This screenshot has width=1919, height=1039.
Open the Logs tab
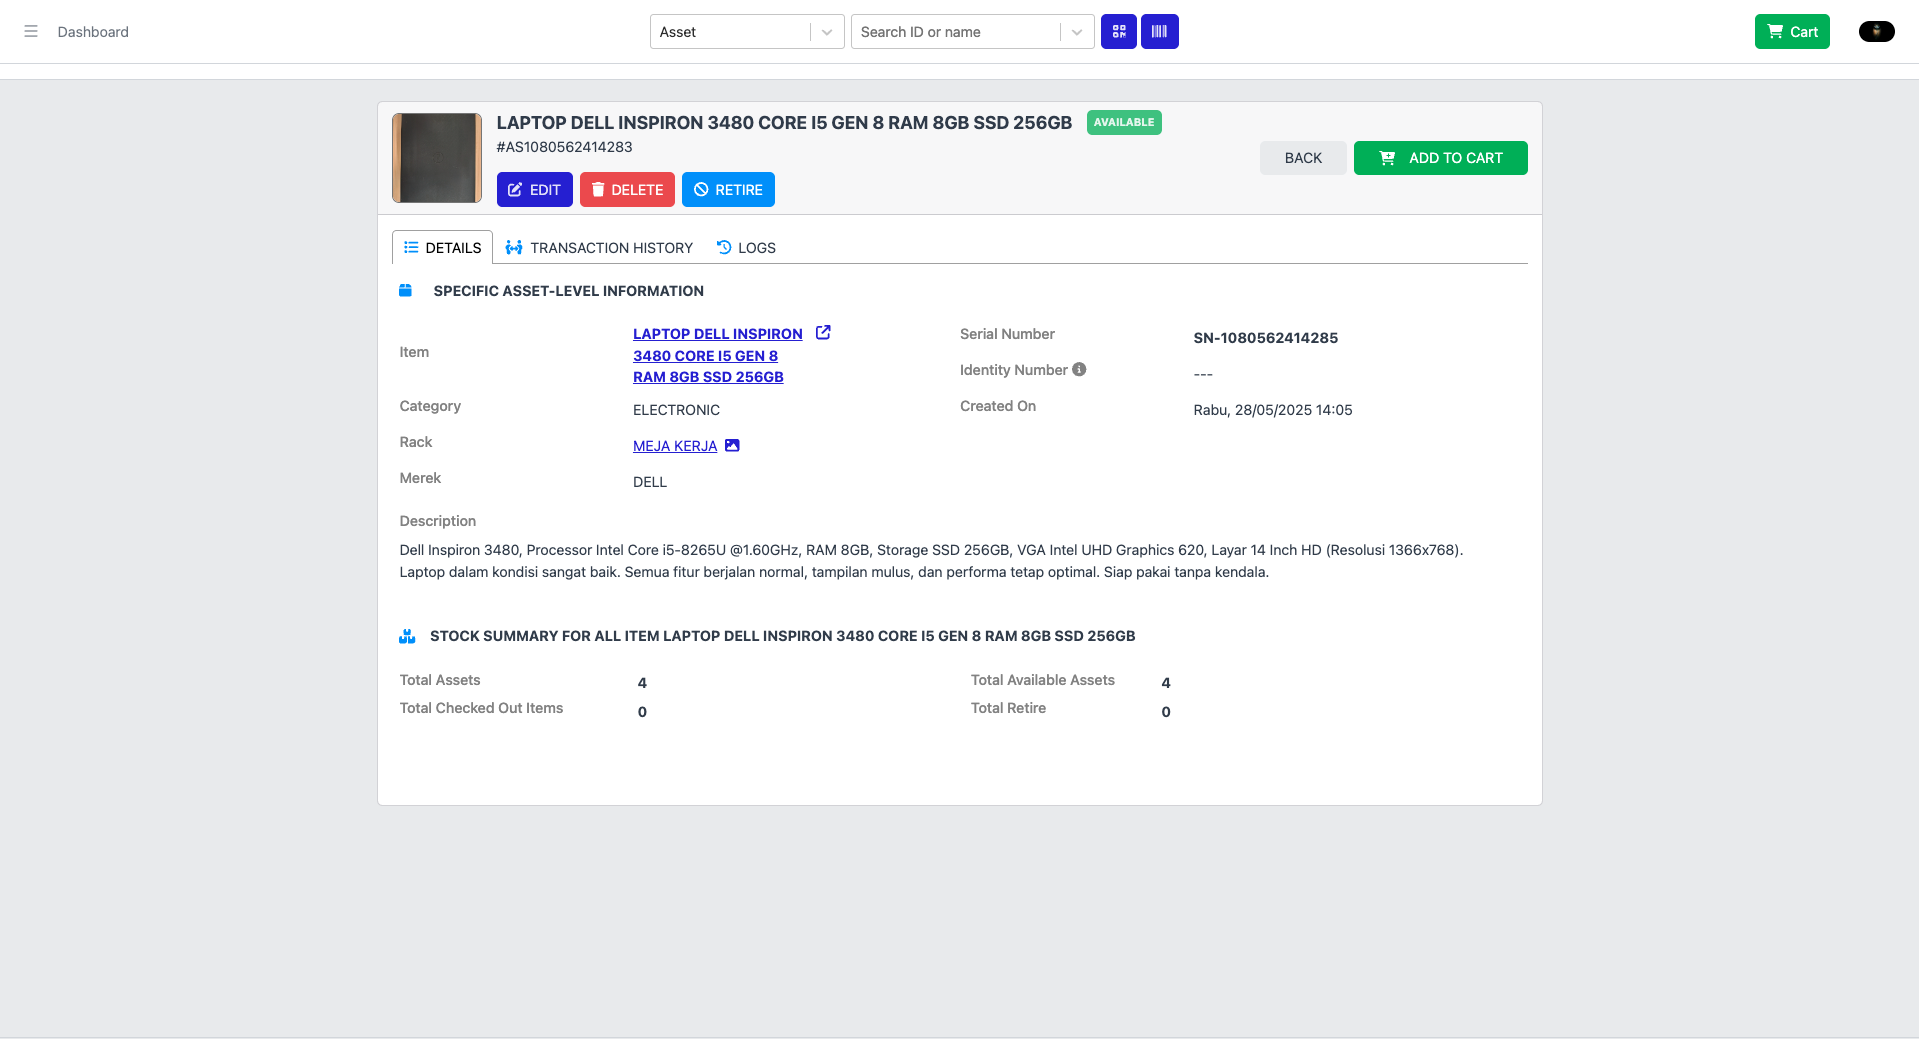pyautogui.click(x=746, y=248)
